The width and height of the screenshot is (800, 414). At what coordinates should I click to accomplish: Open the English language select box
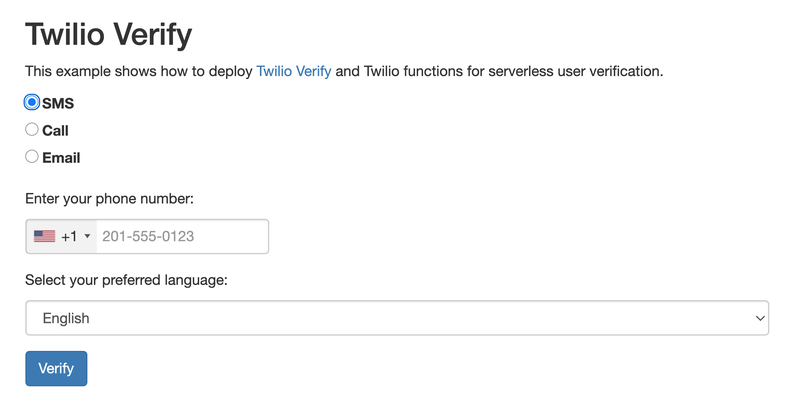click(397, 318)
